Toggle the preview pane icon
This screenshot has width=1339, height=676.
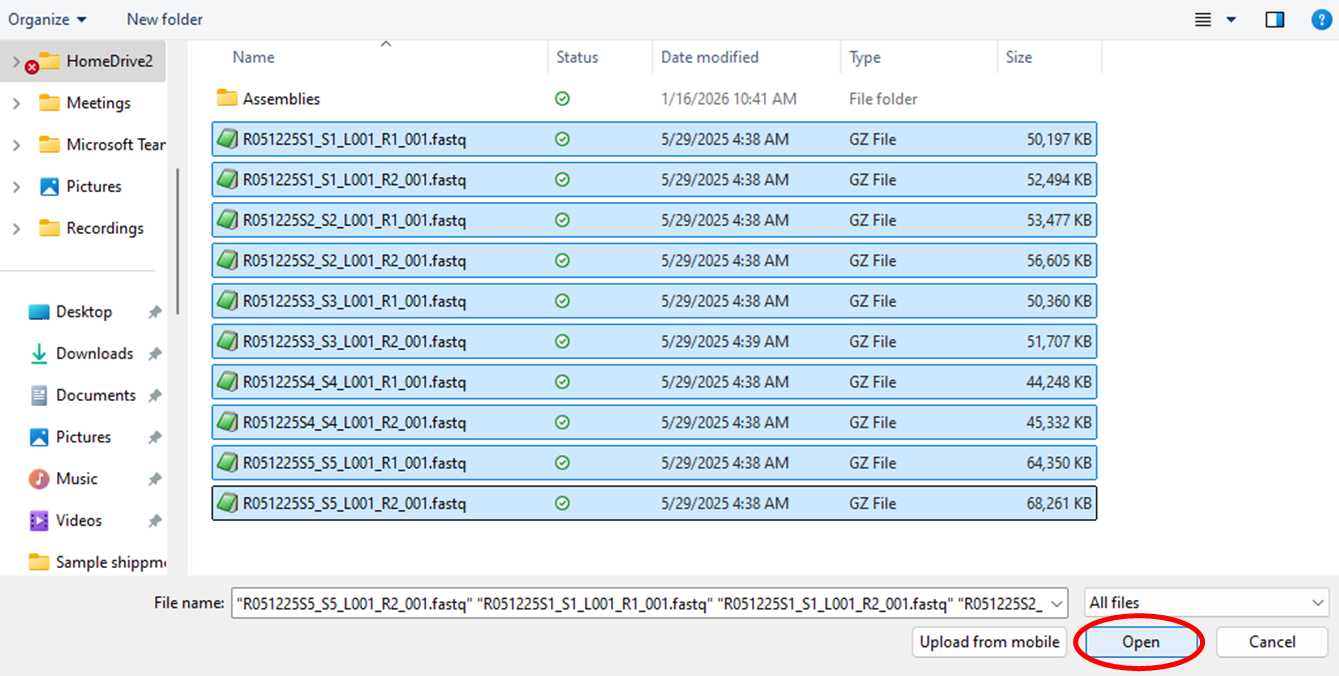(x=1274, y=19)
